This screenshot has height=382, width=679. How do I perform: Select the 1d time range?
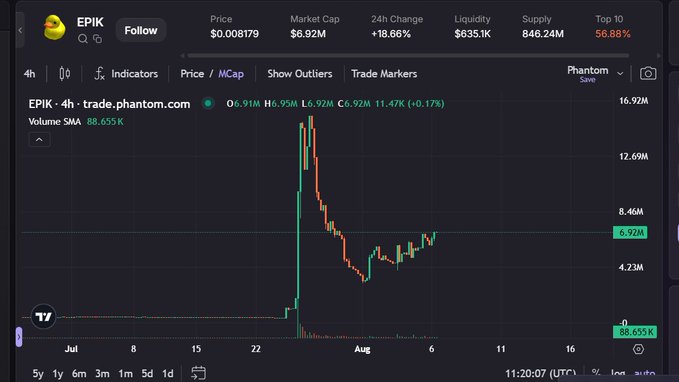(168, 373)
